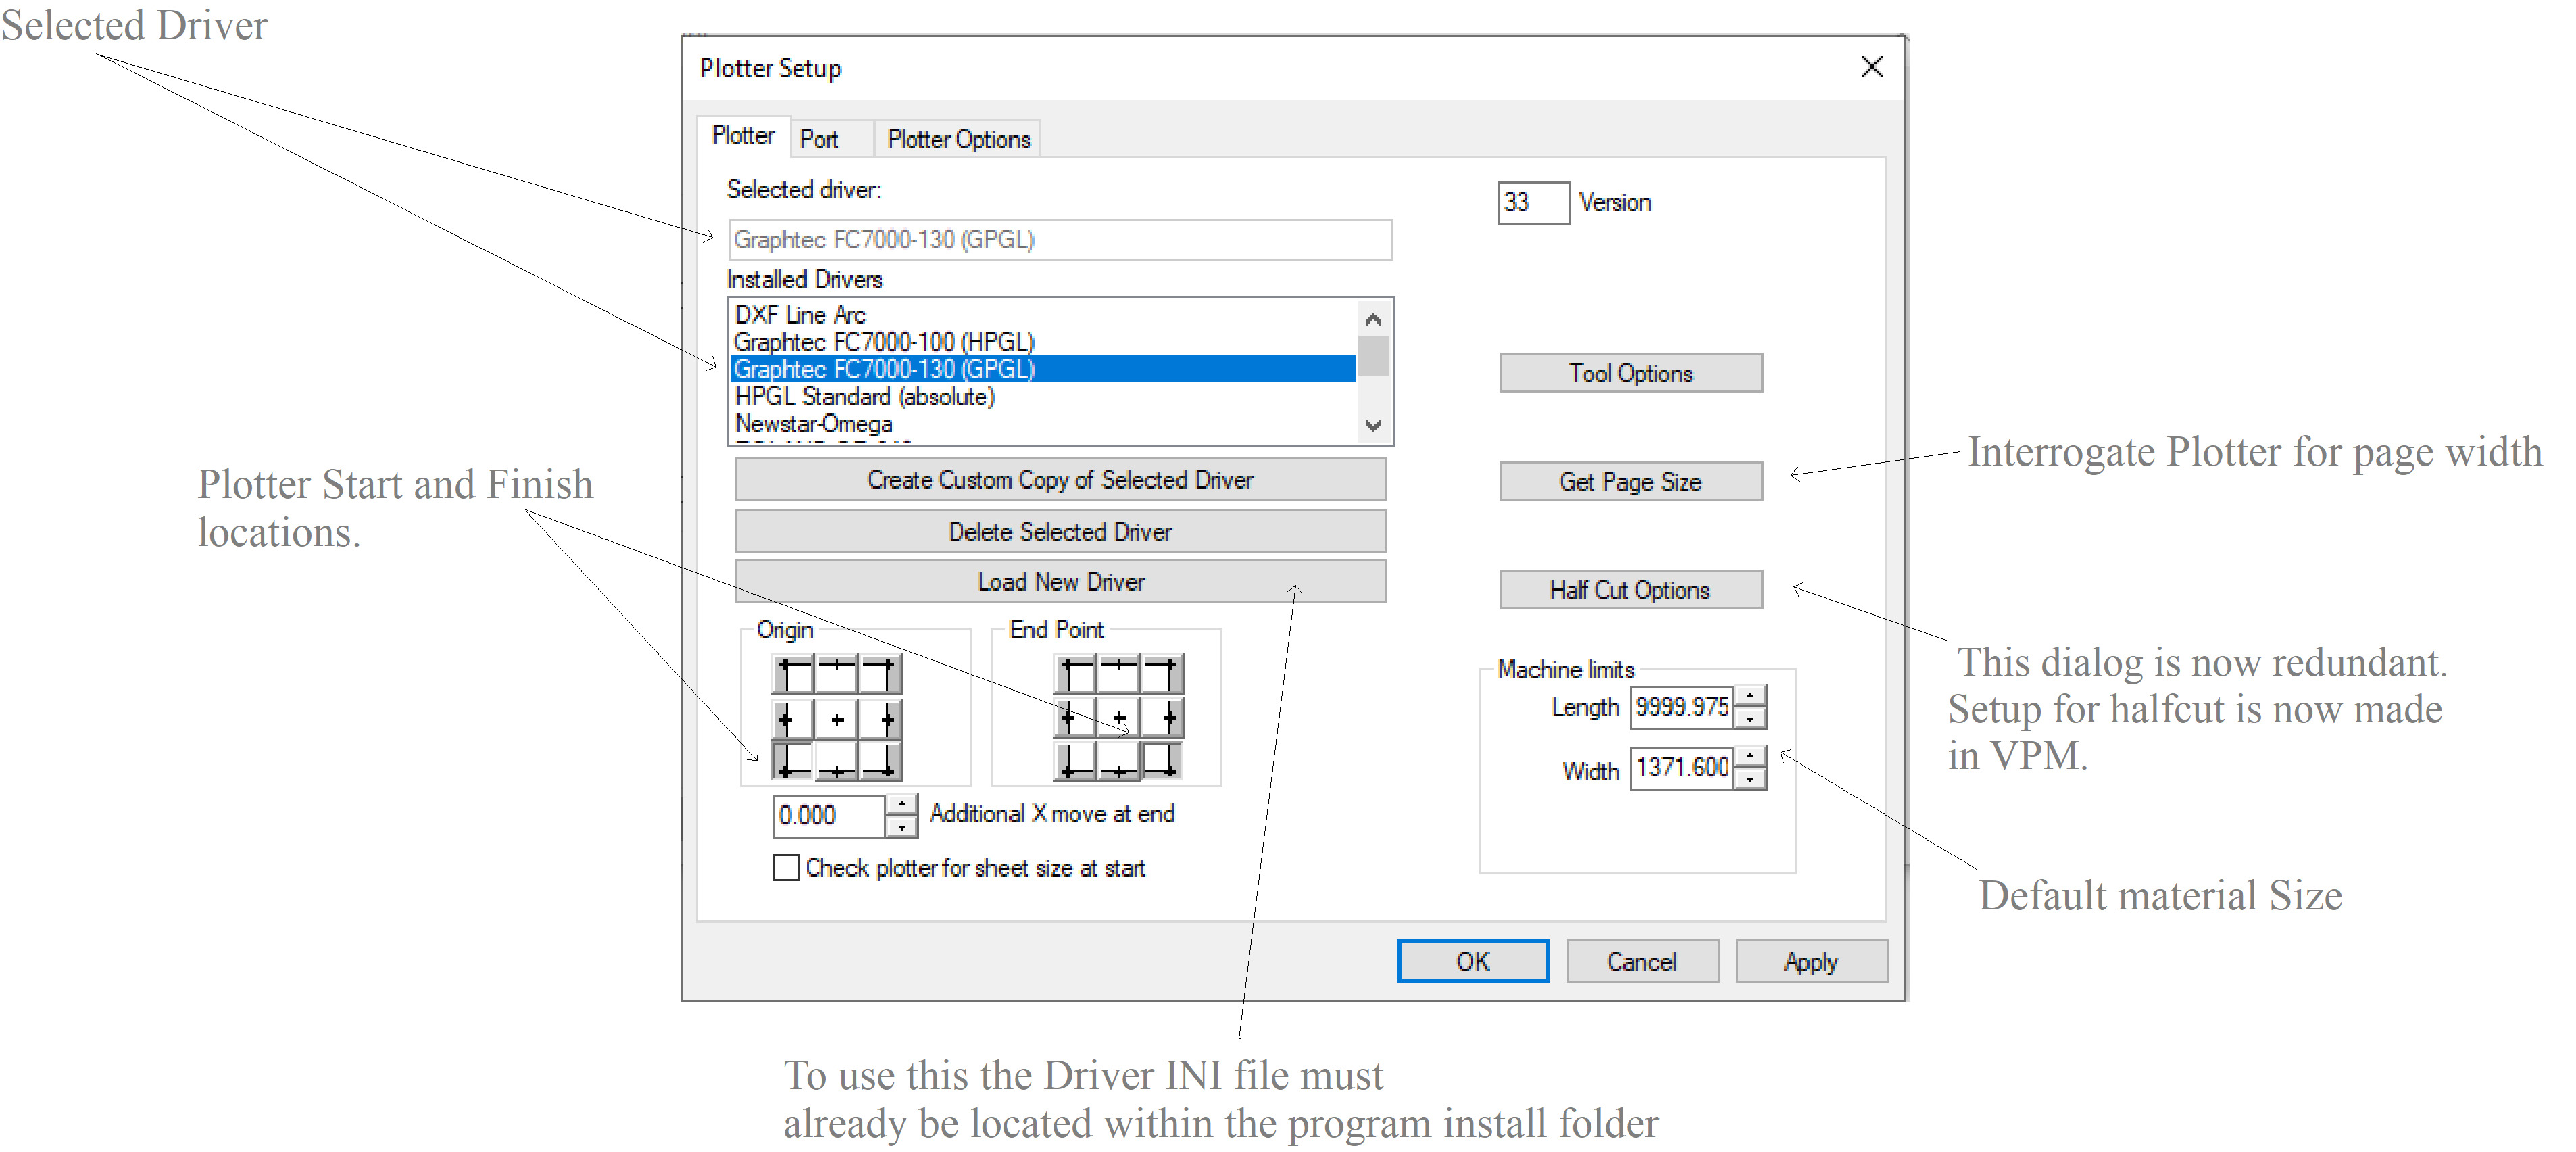Increase Additional X move at end value
Image resolution: width=2576 pixels, height=1152 pixels.
[901, 805]
